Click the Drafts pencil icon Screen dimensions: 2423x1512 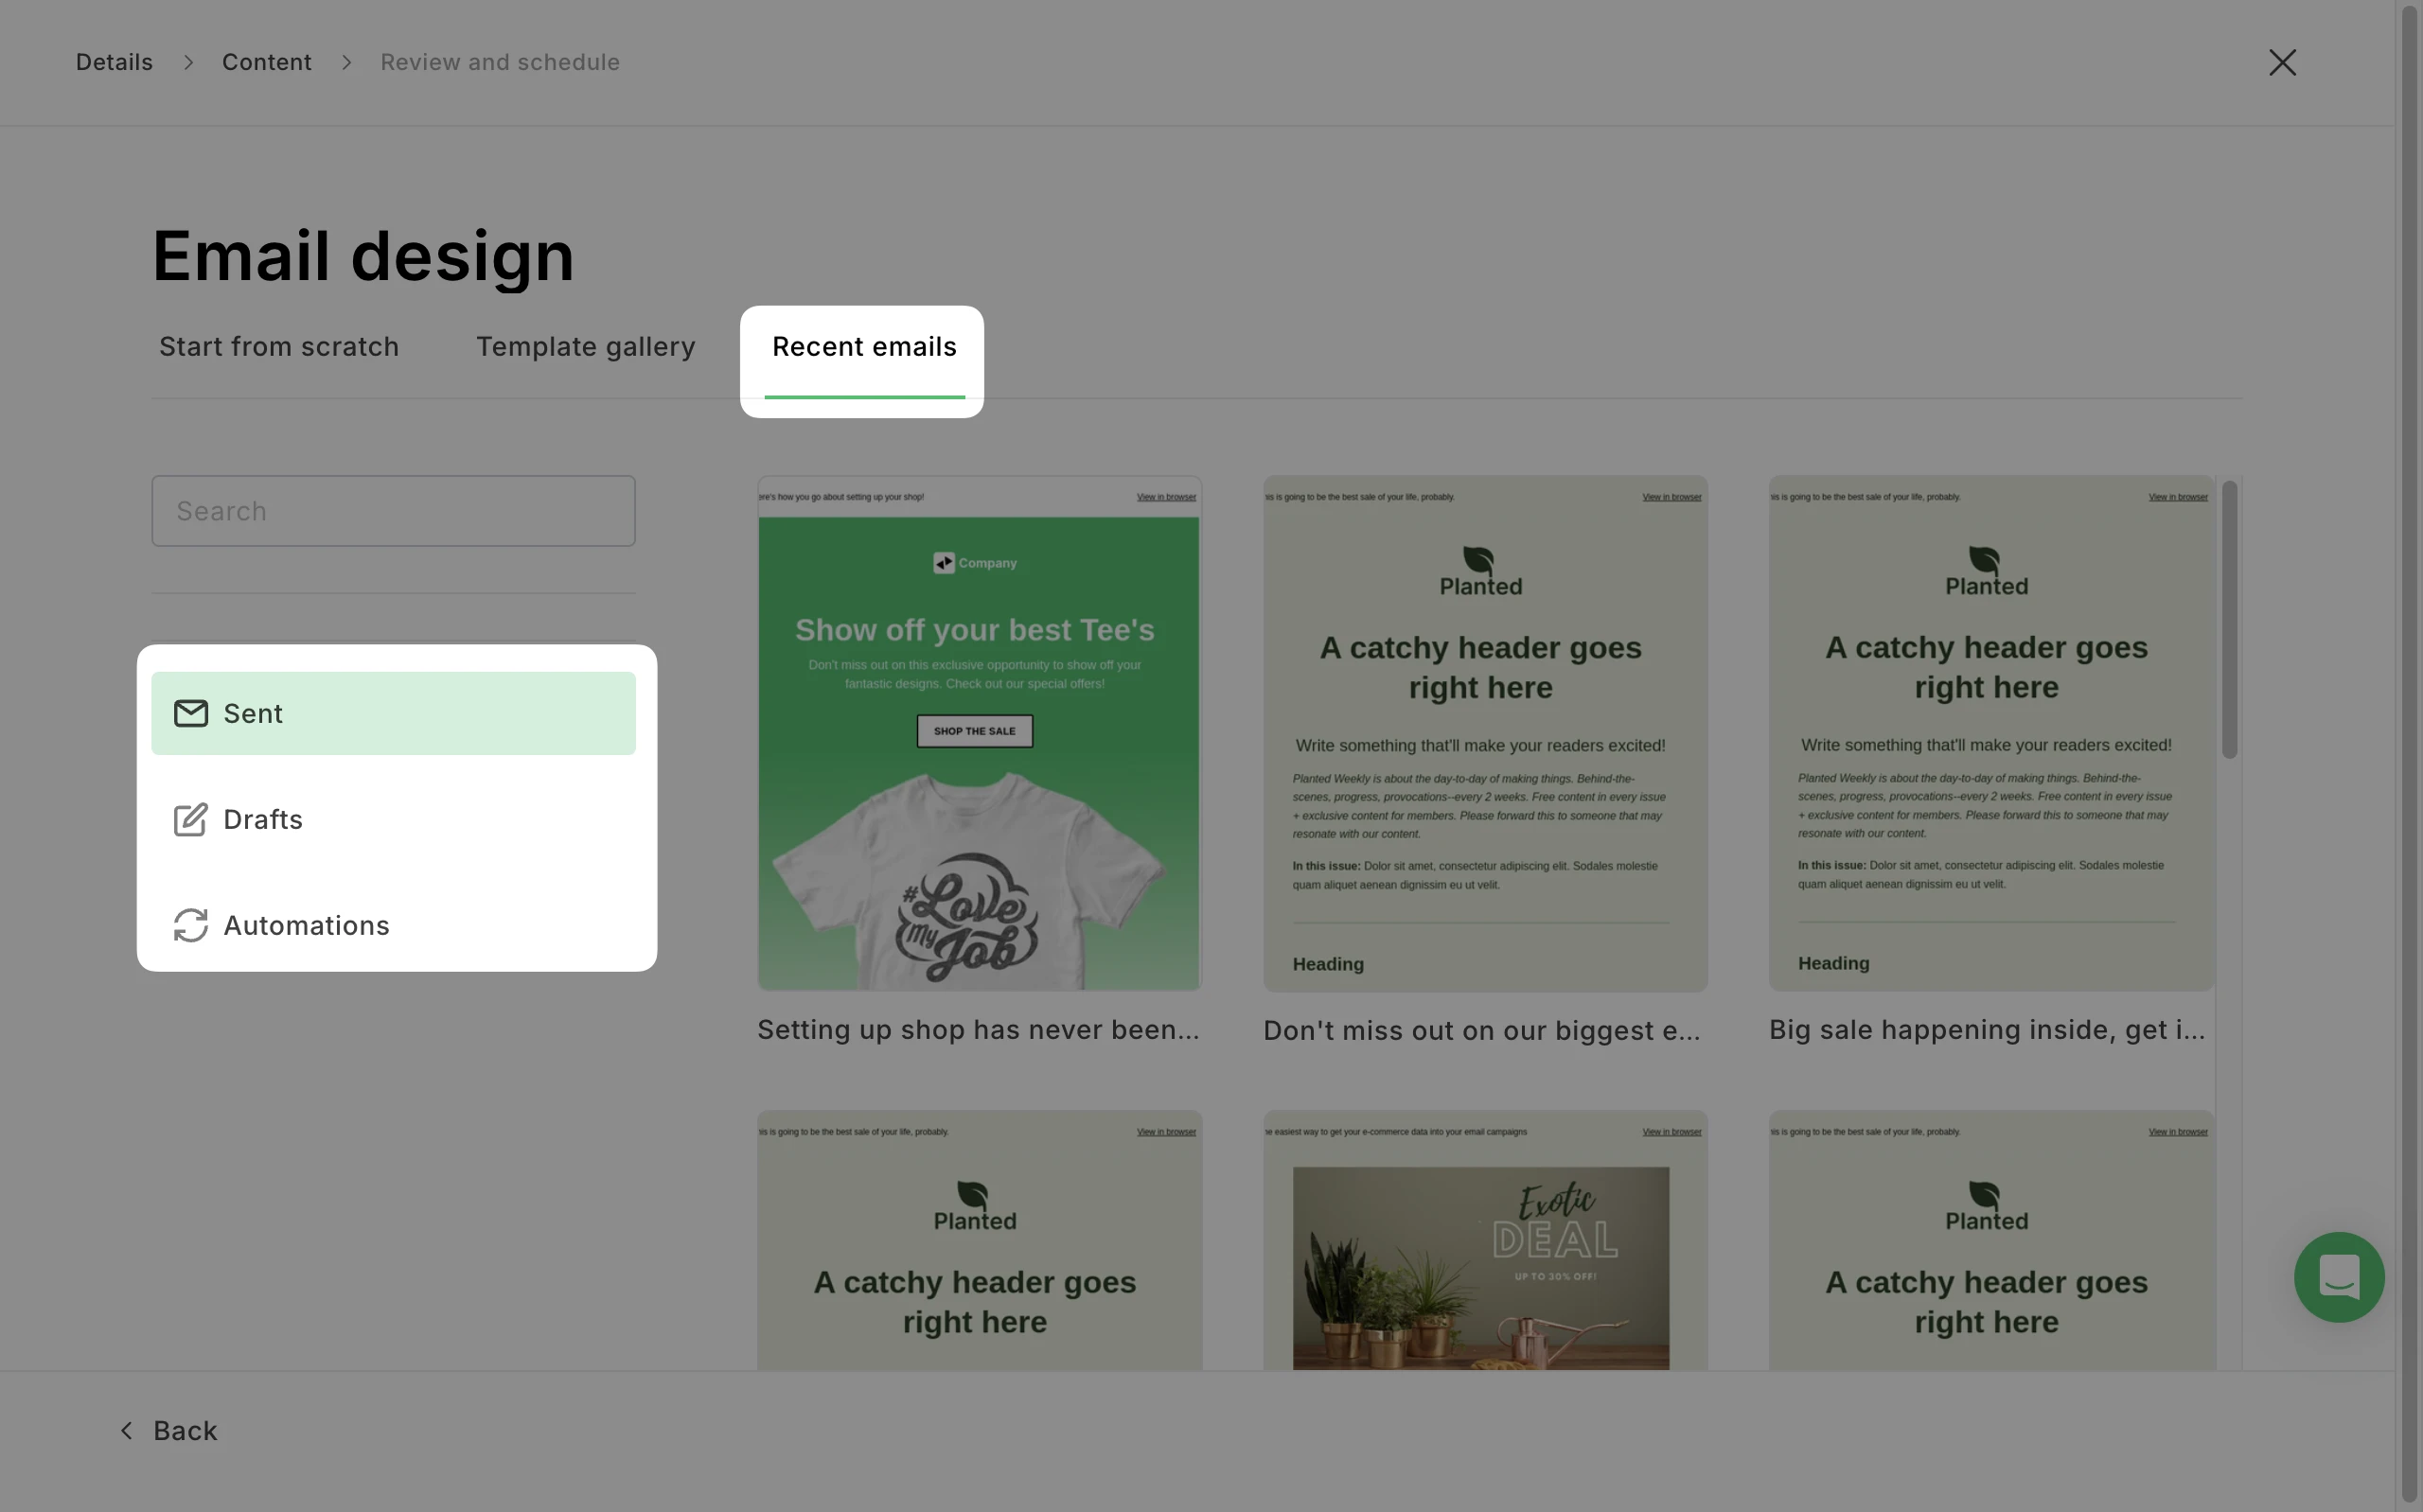190,819
